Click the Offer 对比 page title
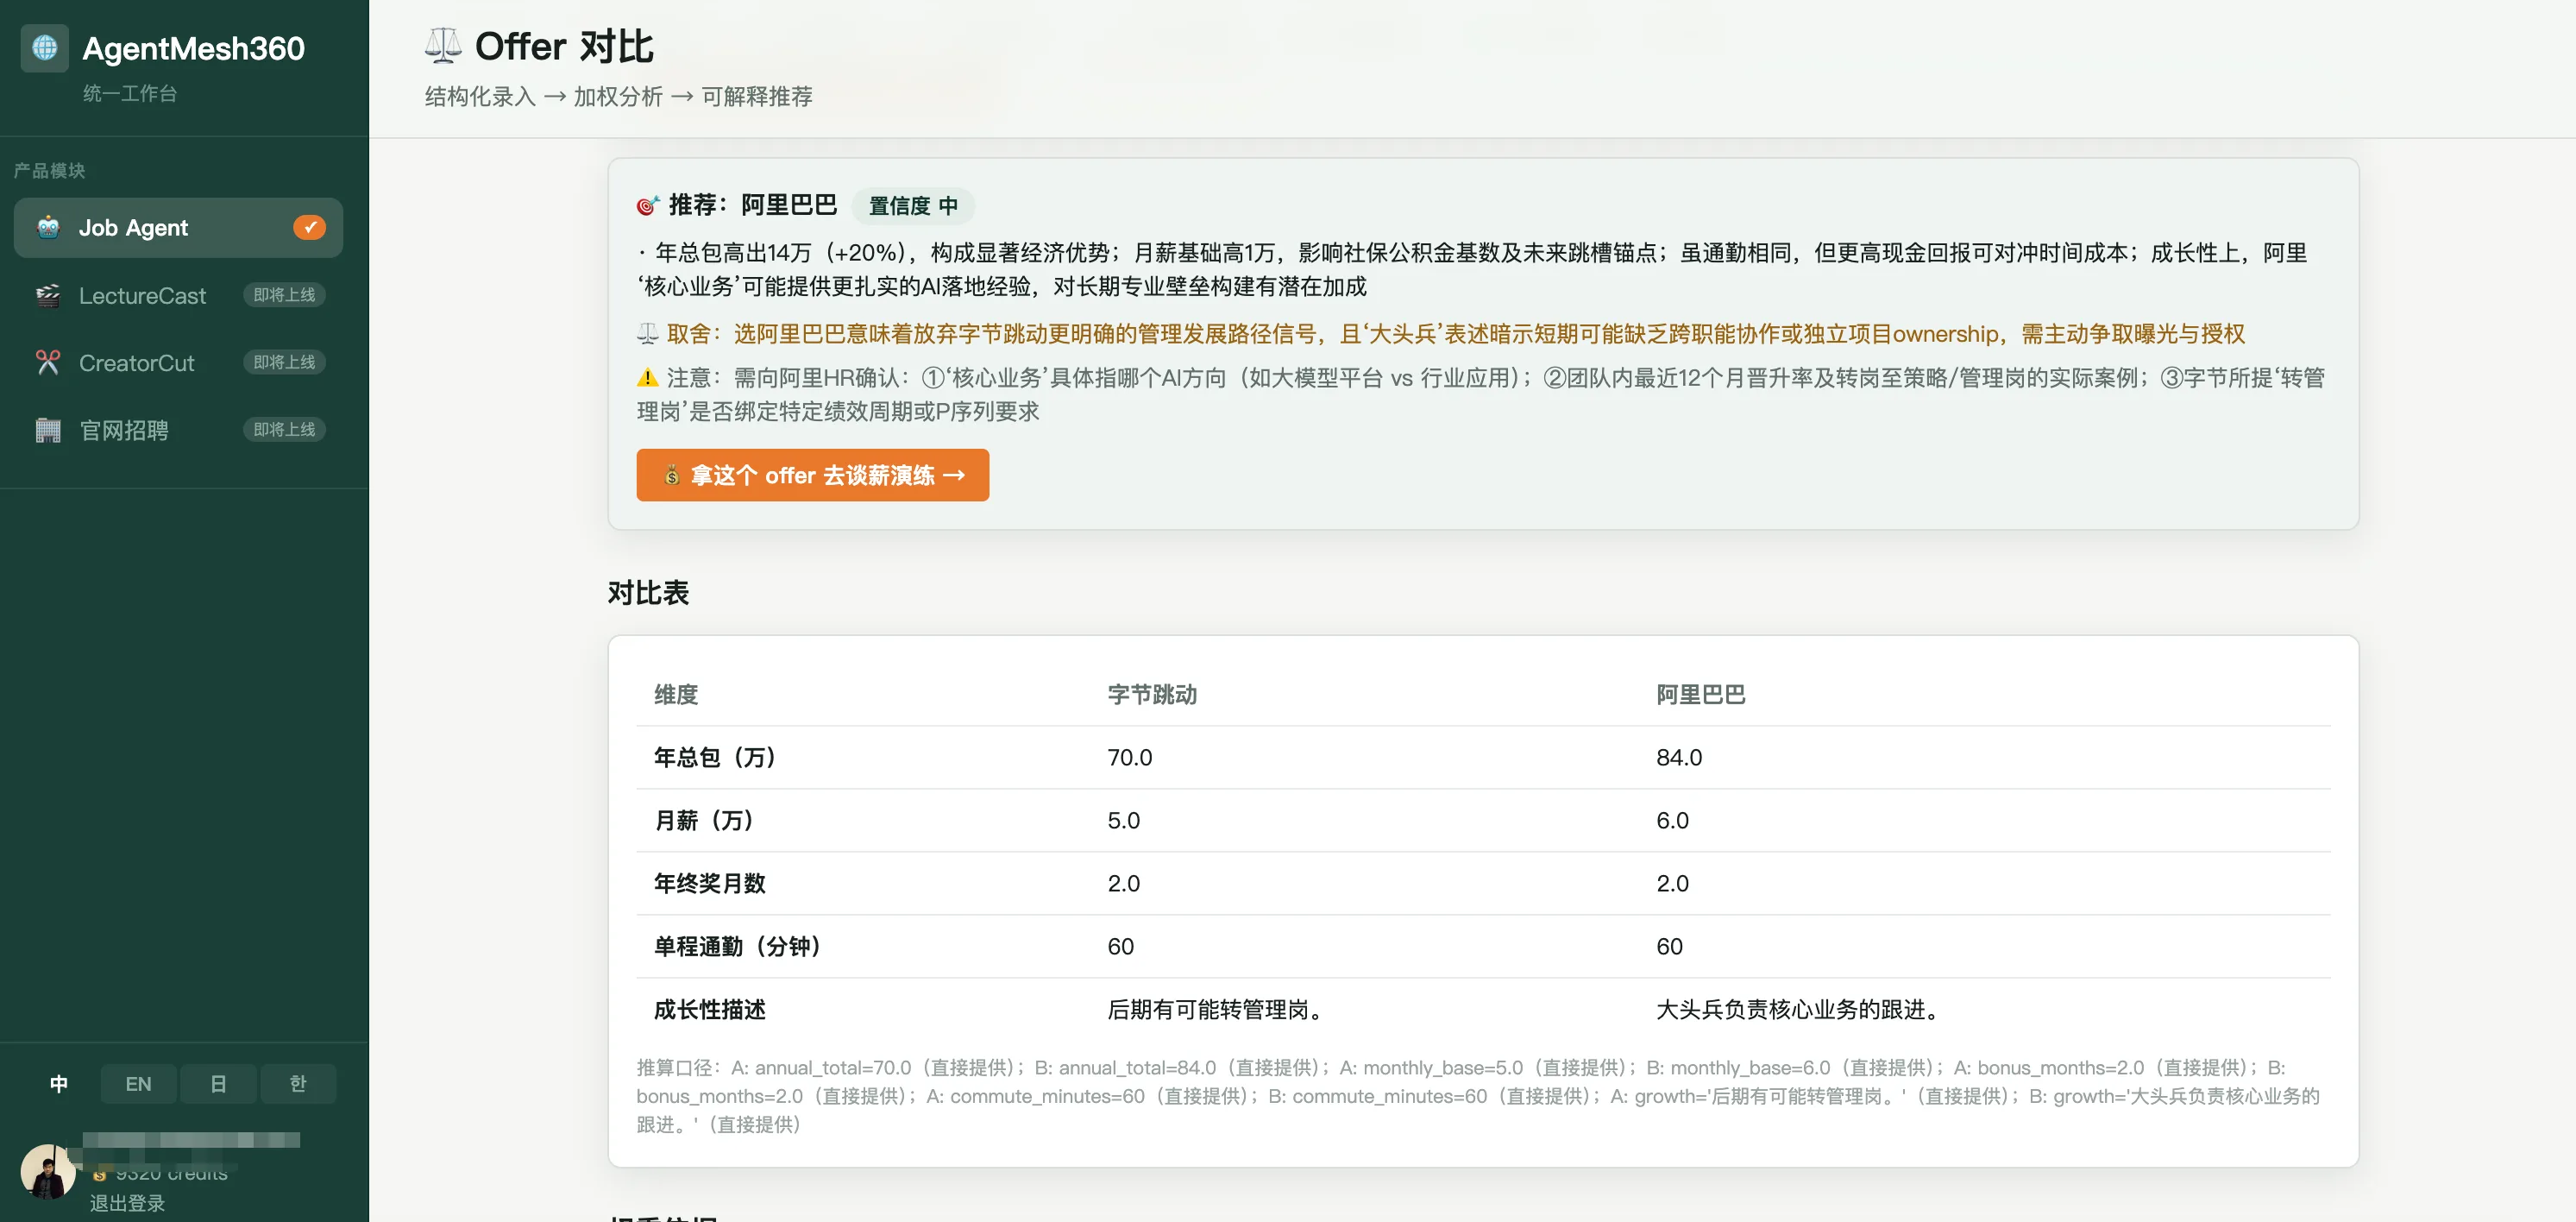The width and height of the screenshot is (2576, 1222). [564, 46]
